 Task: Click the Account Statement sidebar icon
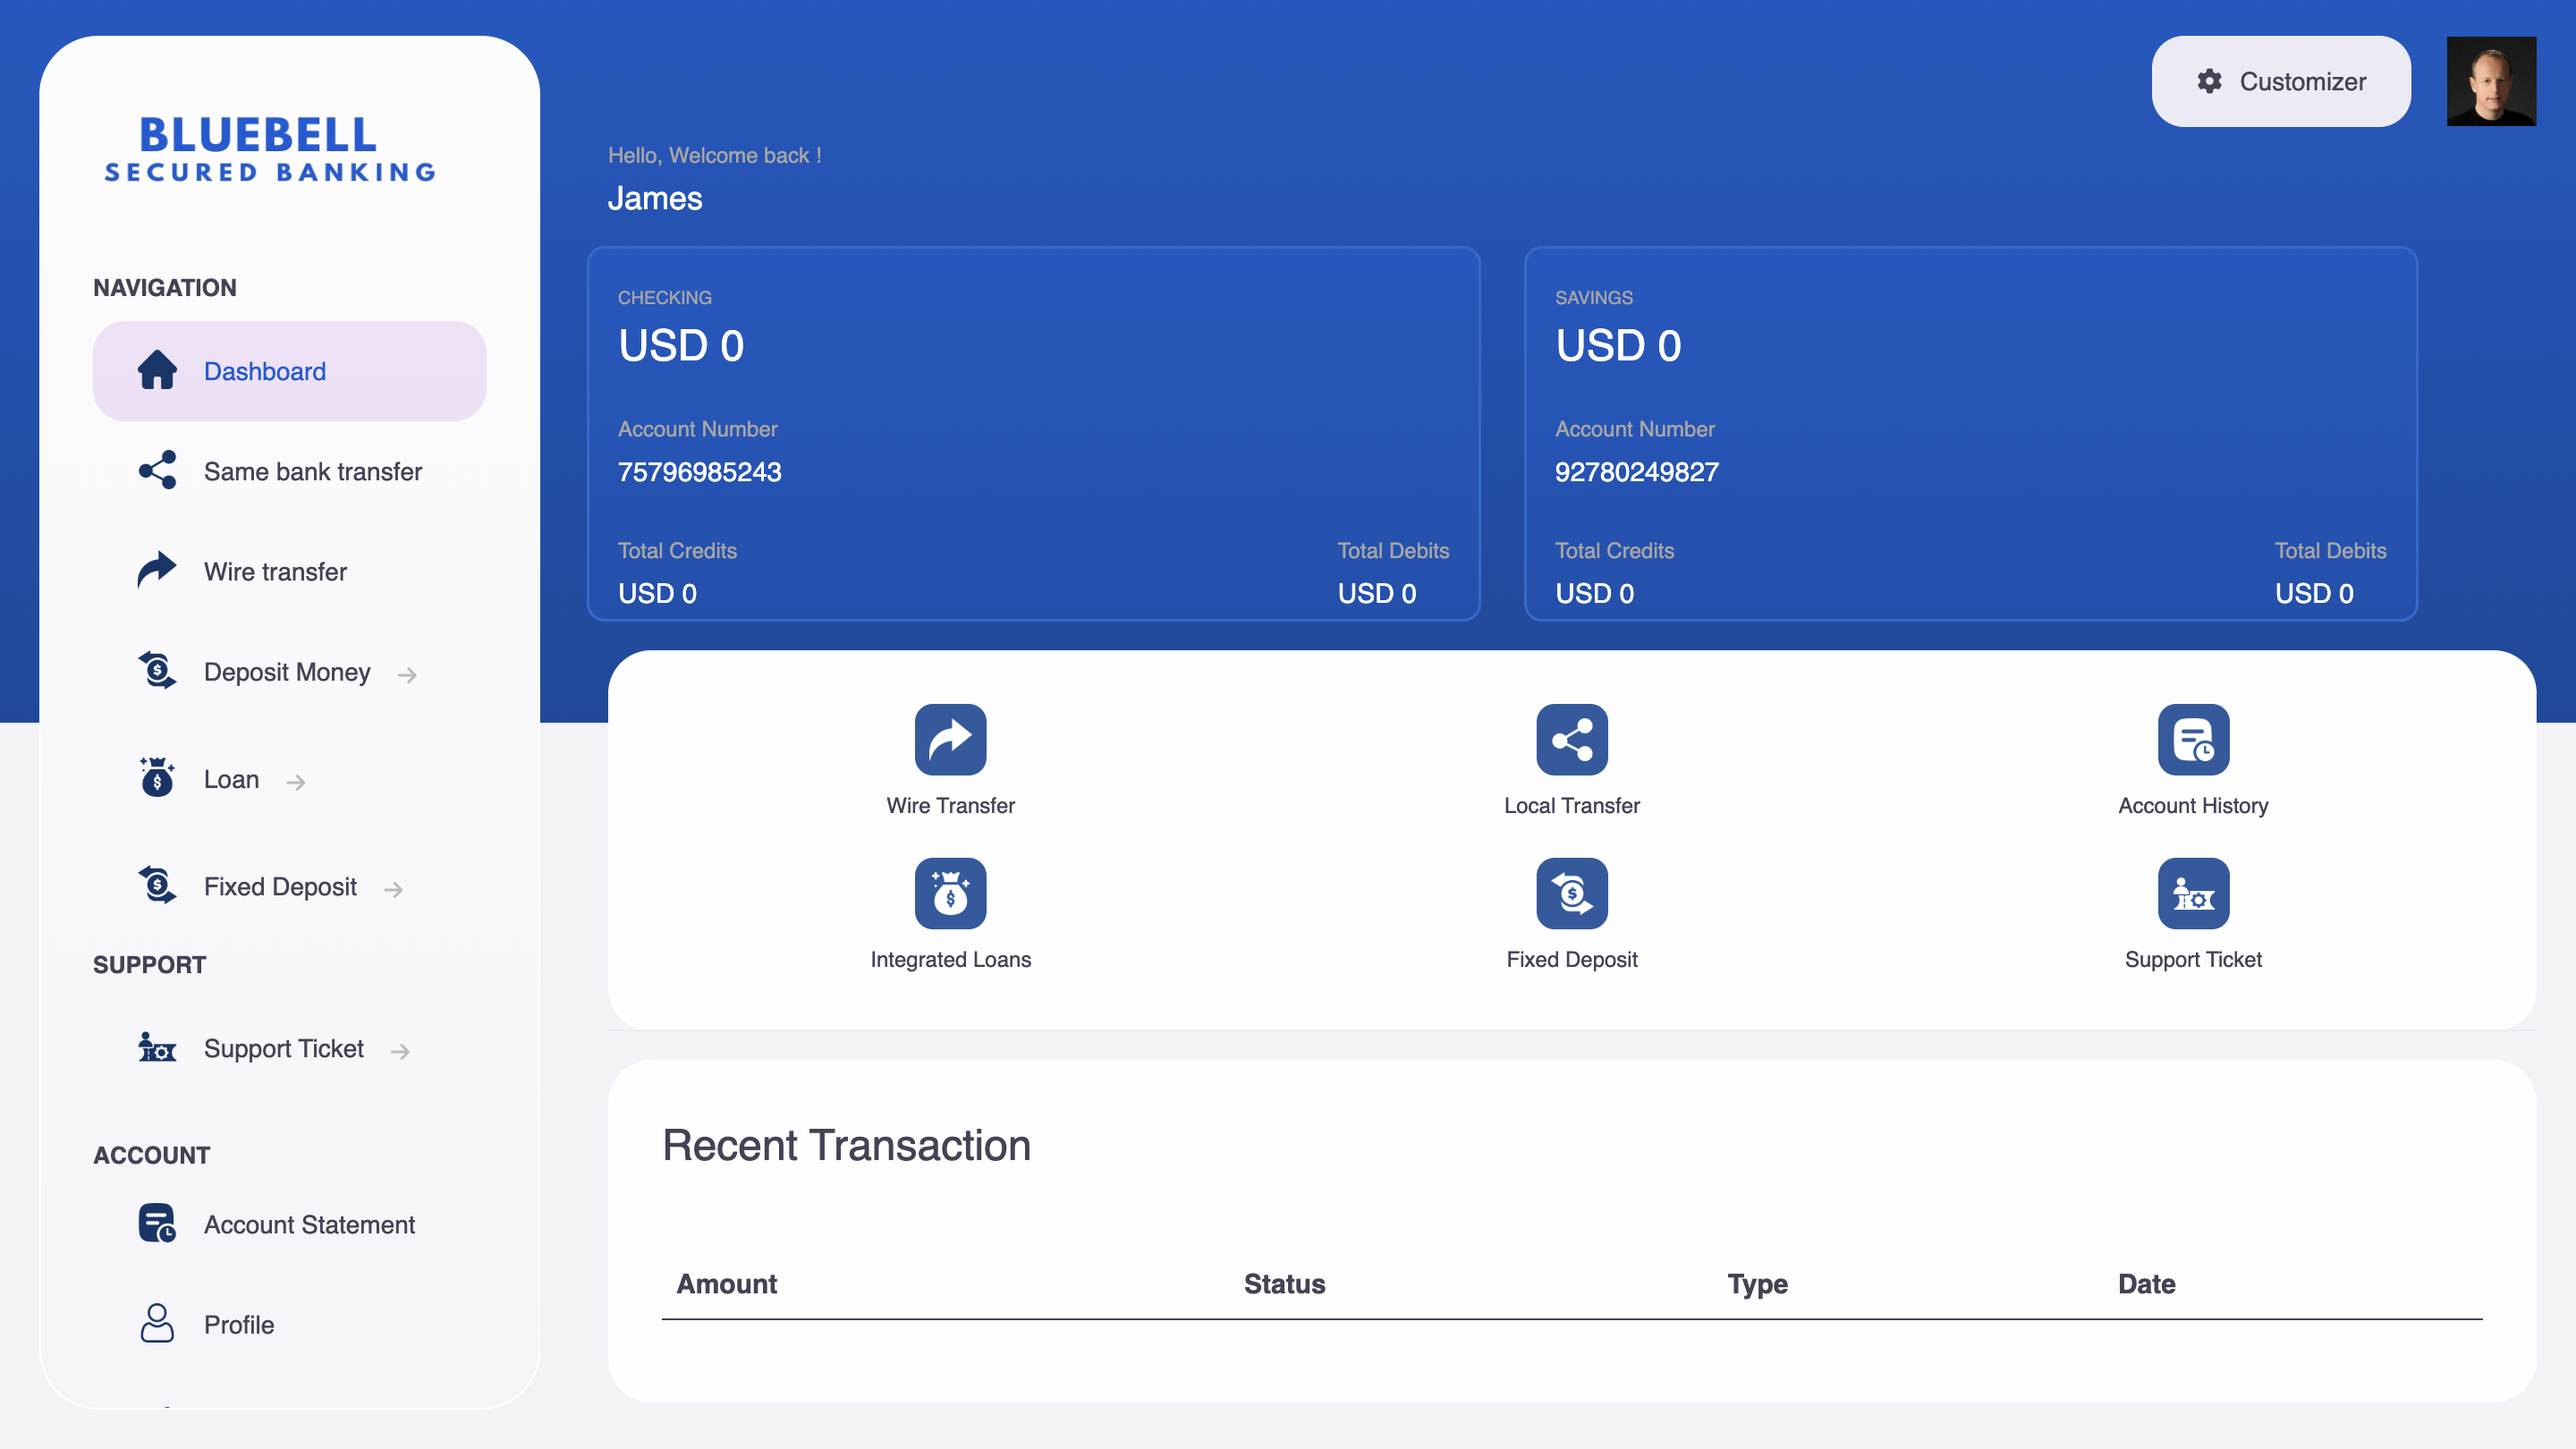pyautogui.click(x=157, y=1223)
